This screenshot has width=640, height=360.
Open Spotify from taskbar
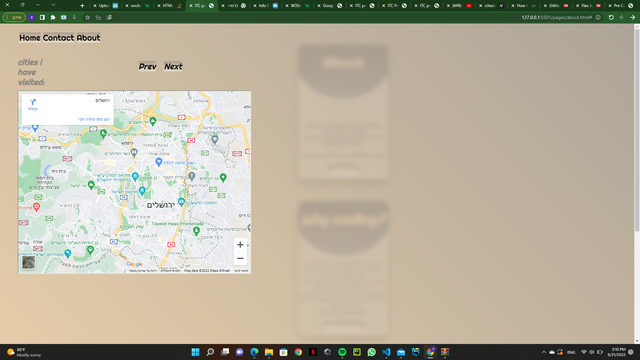342,352
